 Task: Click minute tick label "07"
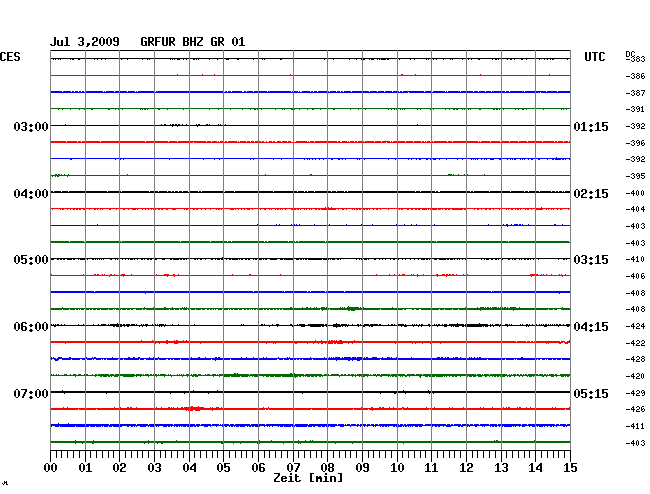coord(293,468)
